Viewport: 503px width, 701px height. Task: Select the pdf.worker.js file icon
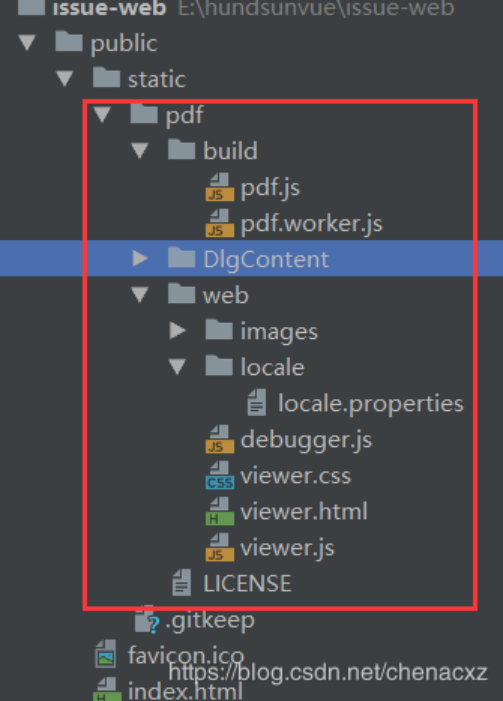[220, 223]
